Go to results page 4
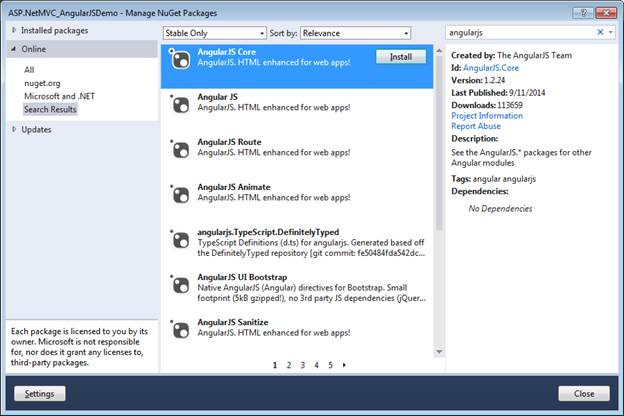Viewport: 624px width, 416px height. click(316, 365)
